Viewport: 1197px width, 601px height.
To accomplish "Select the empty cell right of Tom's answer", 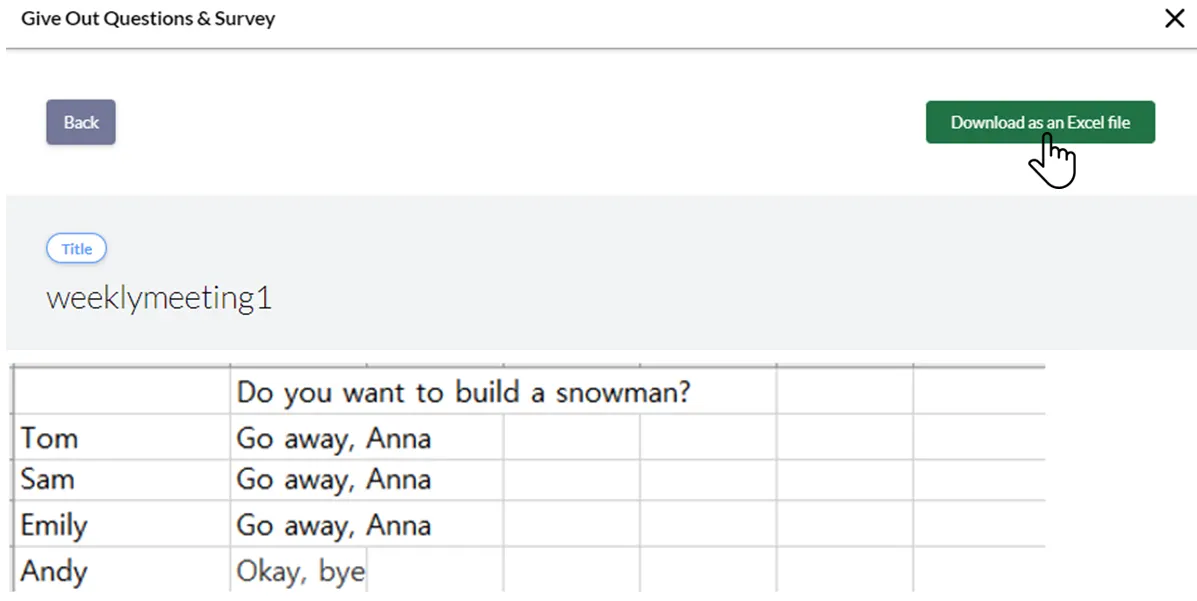I will coord(571,438).
